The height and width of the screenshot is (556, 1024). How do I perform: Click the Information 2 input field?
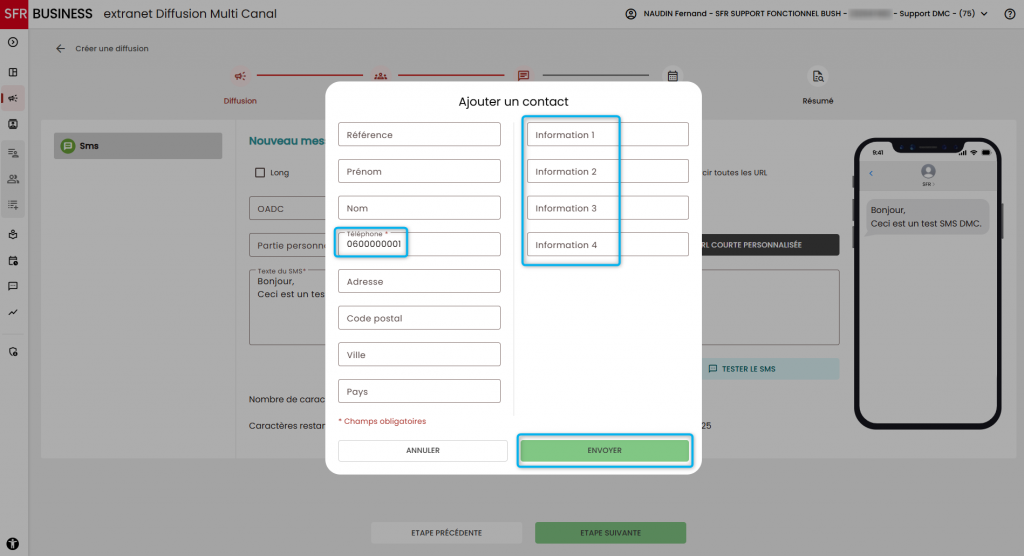click(607, 171)
